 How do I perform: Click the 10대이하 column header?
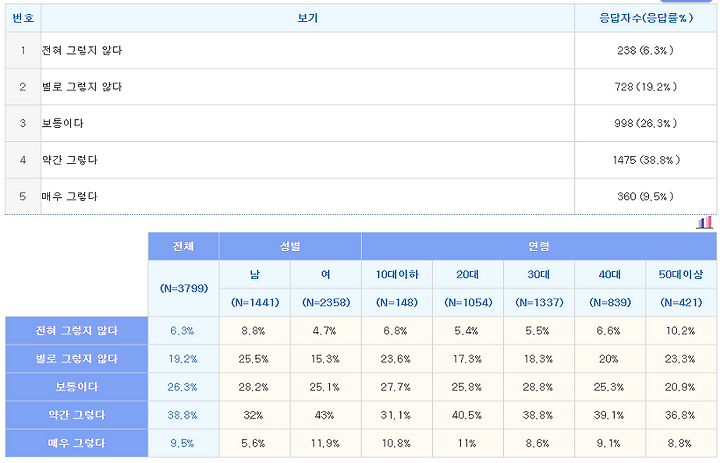click(x=397, y=274)
